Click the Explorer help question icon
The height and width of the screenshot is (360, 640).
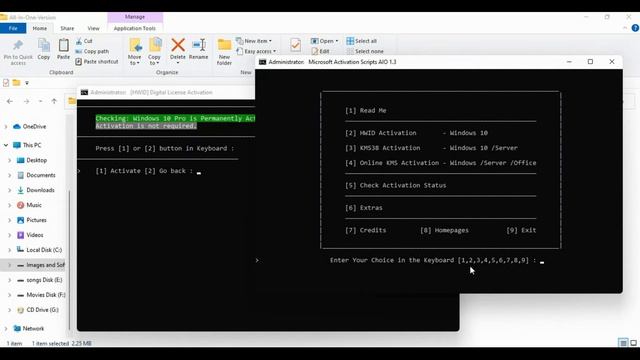[635, 28]
